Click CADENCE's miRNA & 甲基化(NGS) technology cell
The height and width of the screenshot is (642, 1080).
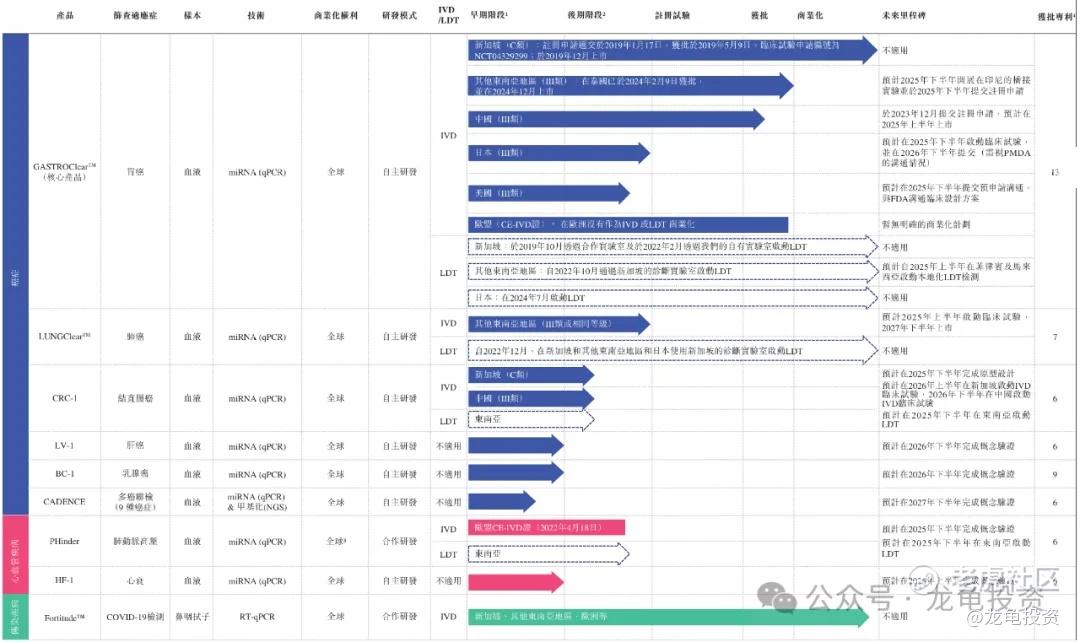(x=257, y=501)
